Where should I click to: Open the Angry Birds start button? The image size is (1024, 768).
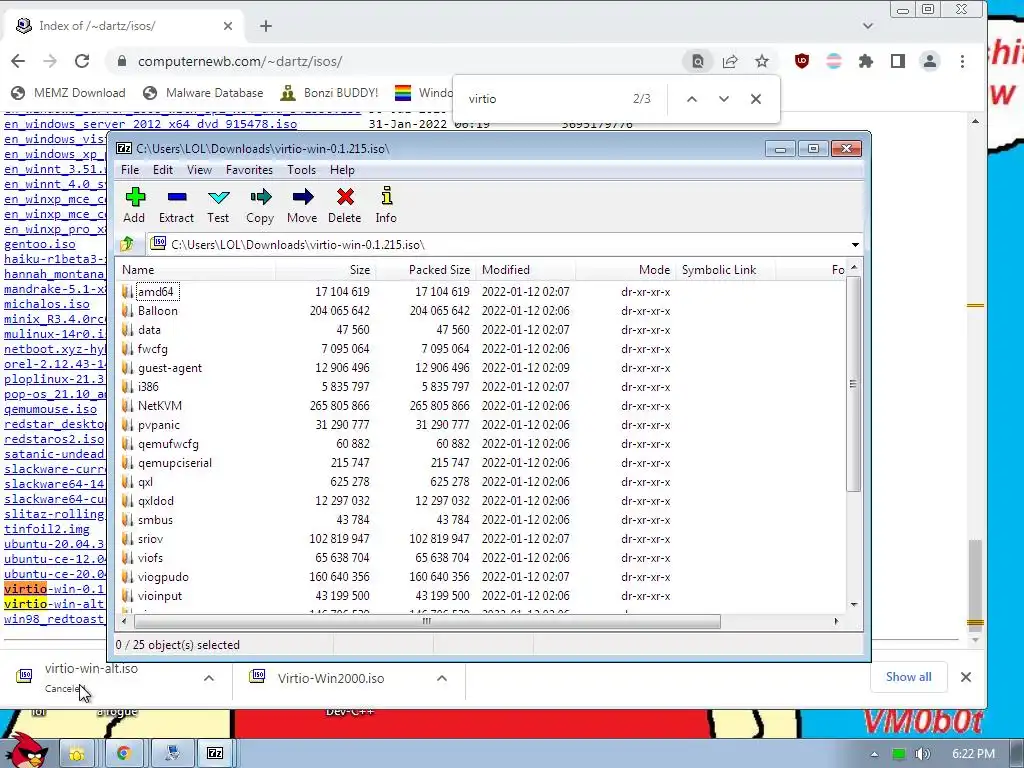click(x=27, y=751)
